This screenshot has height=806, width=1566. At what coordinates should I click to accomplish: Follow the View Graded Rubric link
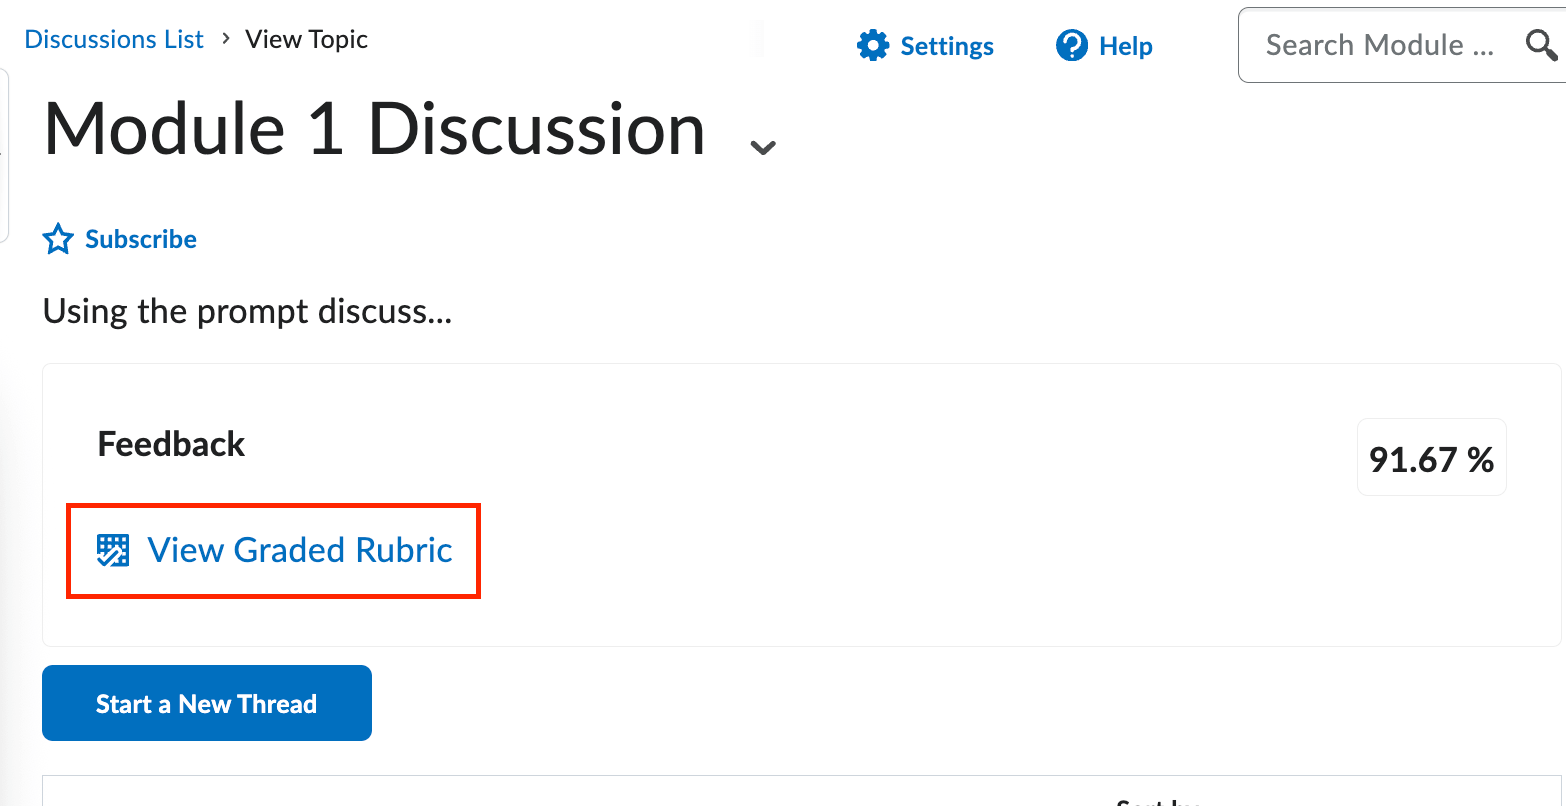click(x=299, y=549)
